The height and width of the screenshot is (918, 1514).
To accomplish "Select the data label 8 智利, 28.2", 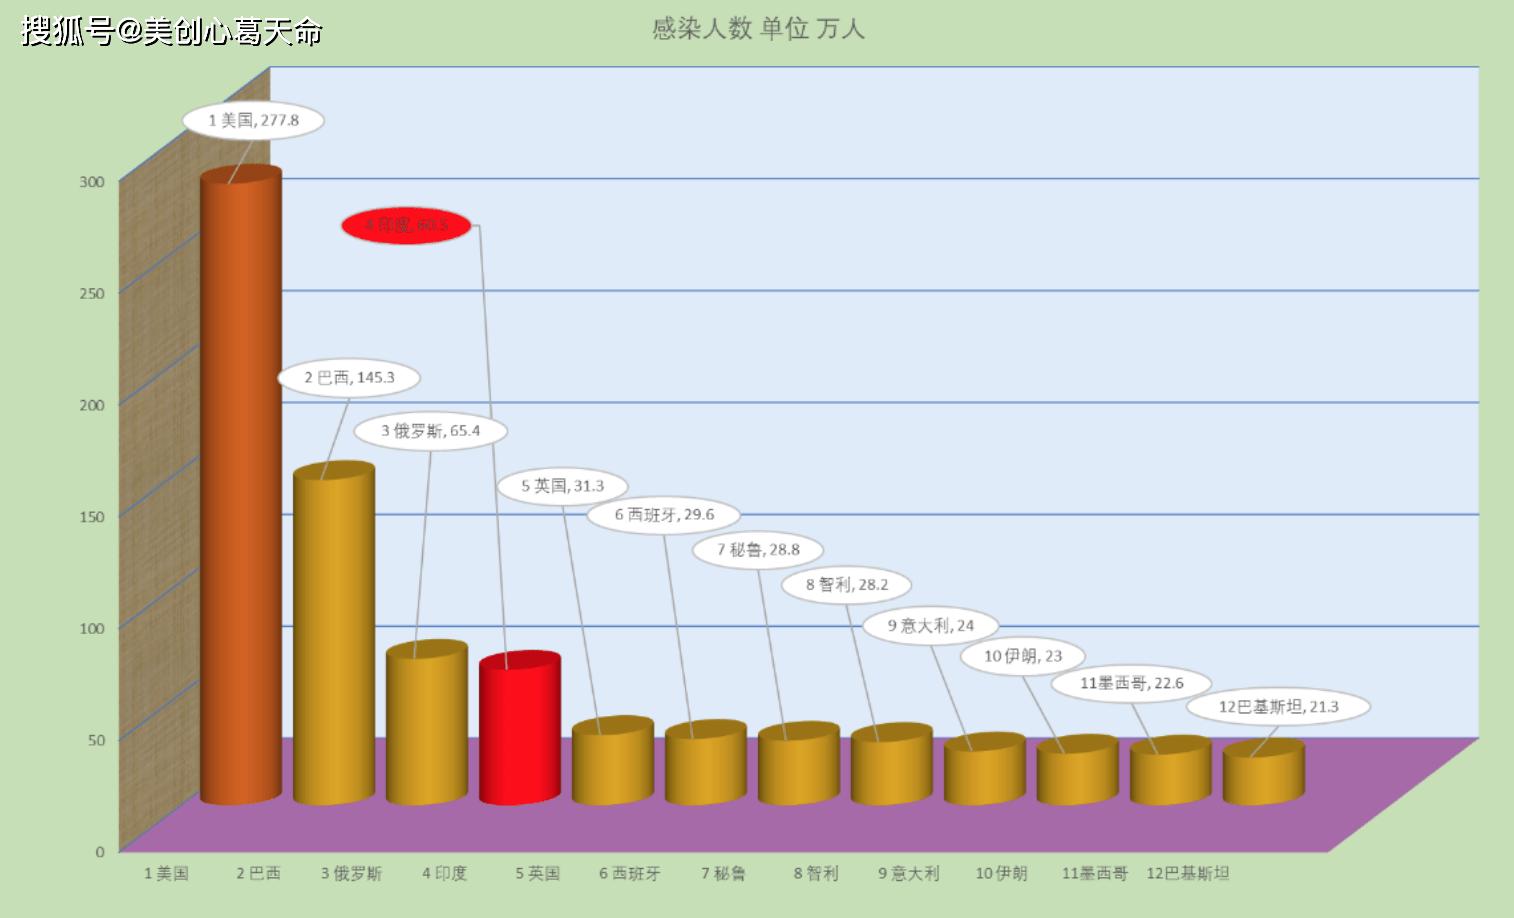I will click(x=847, y=585).
